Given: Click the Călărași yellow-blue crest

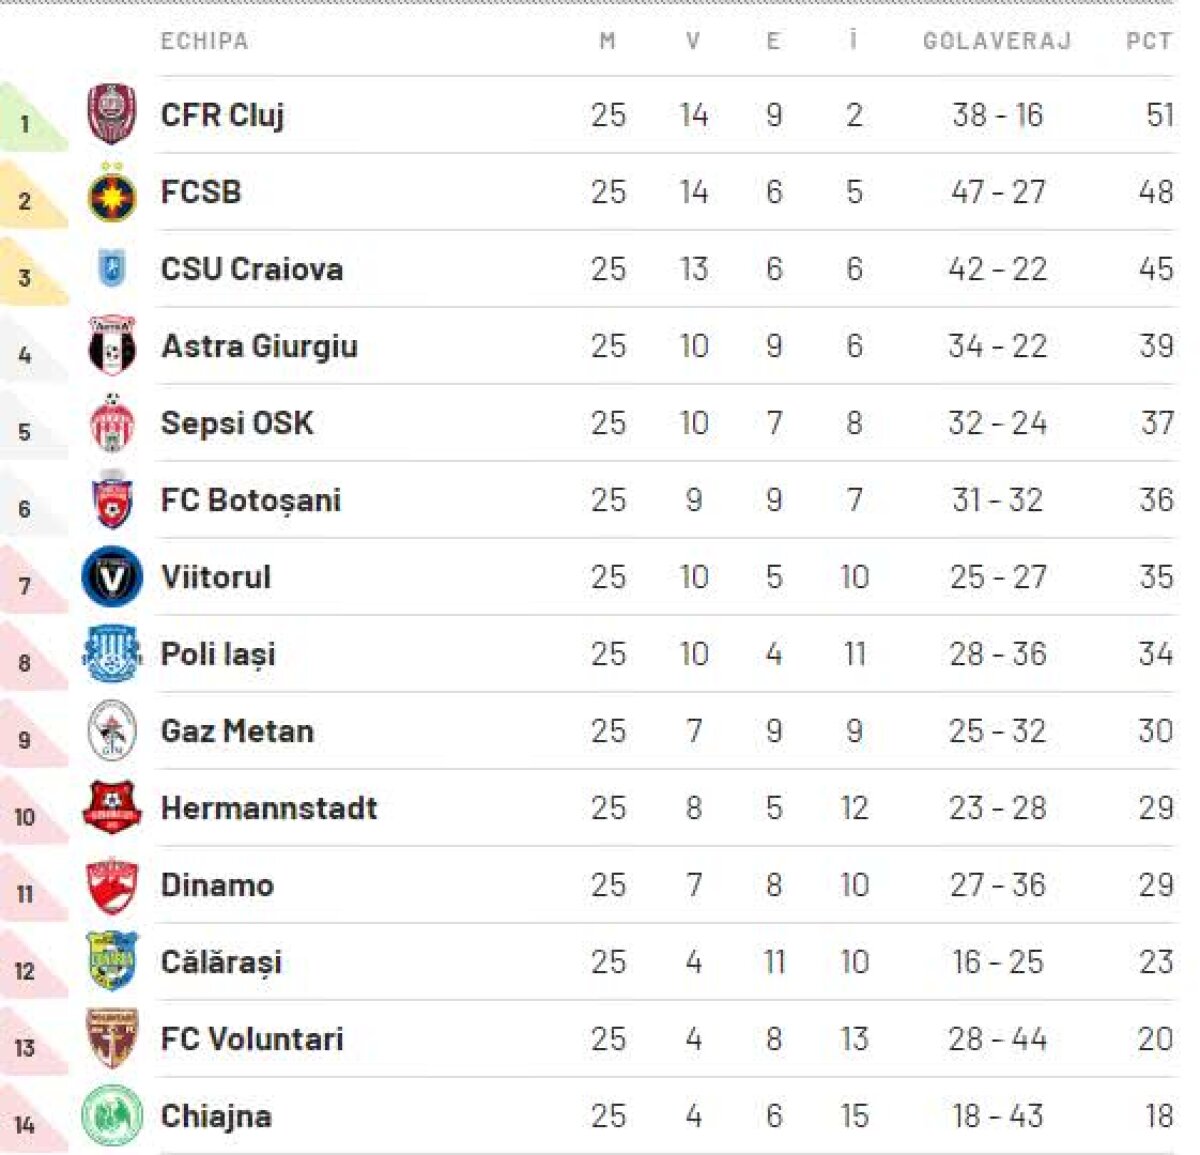Looking at the screenshot, I should (111, 962).
